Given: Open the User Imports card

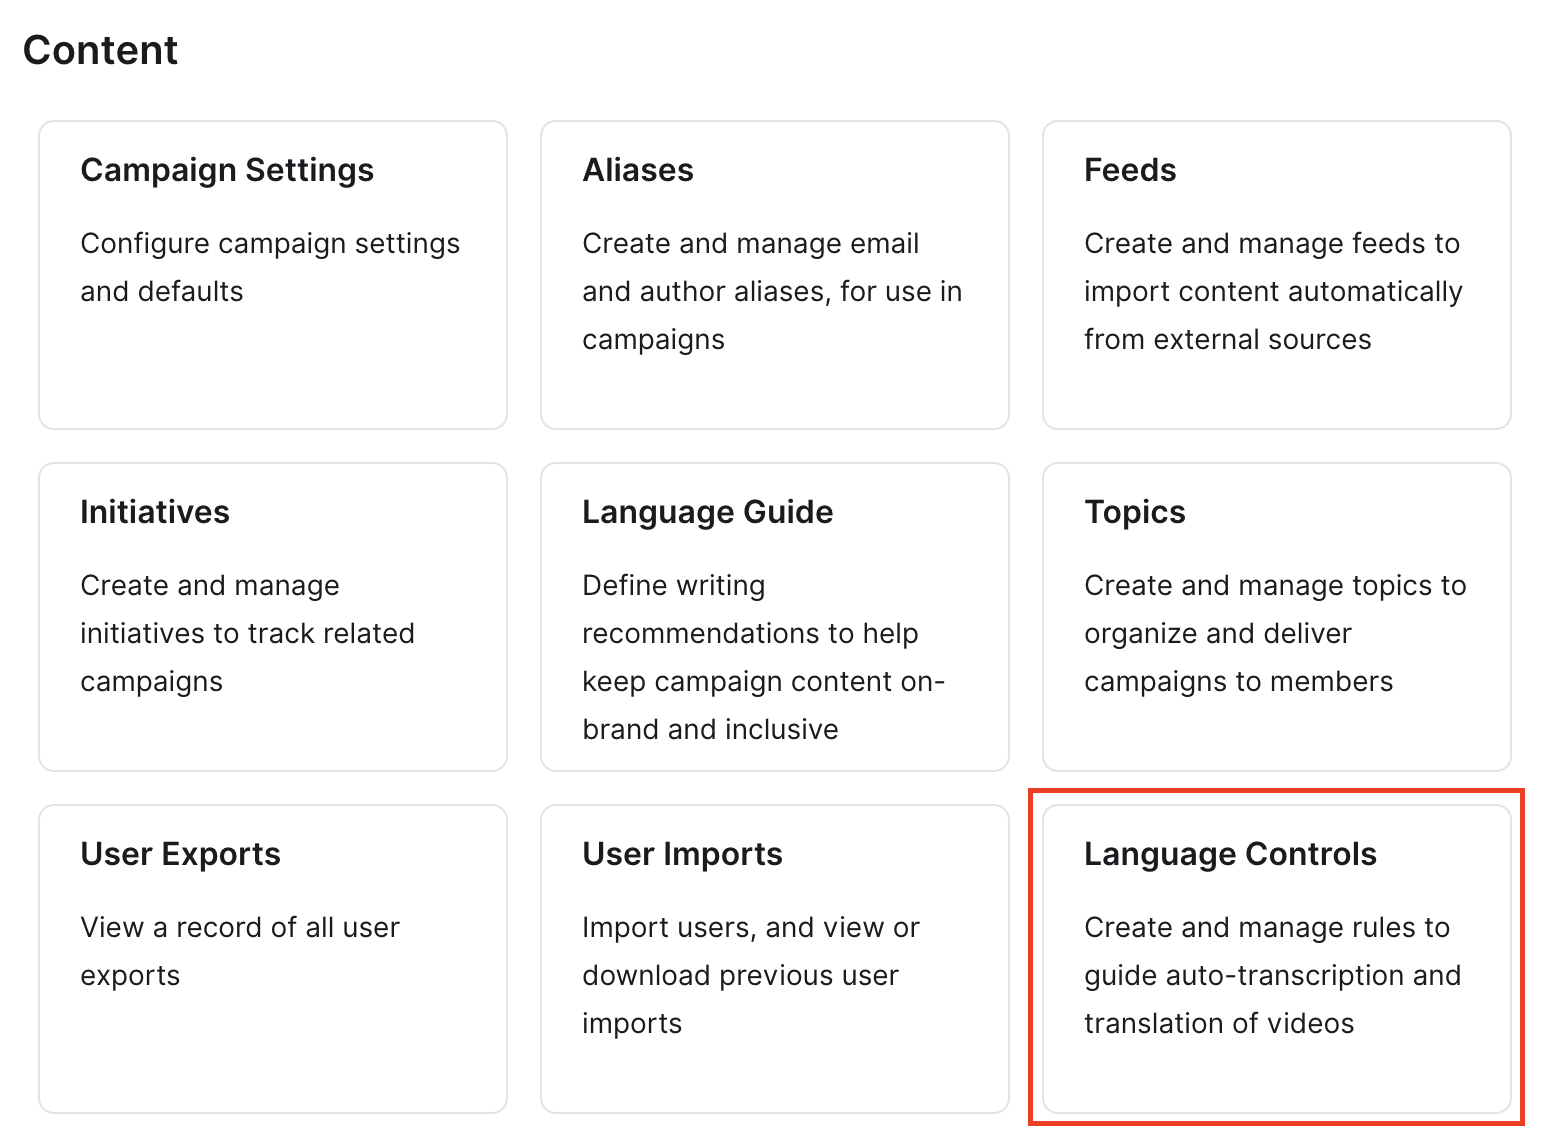Looking at the screenshot, I should point(775,959).
